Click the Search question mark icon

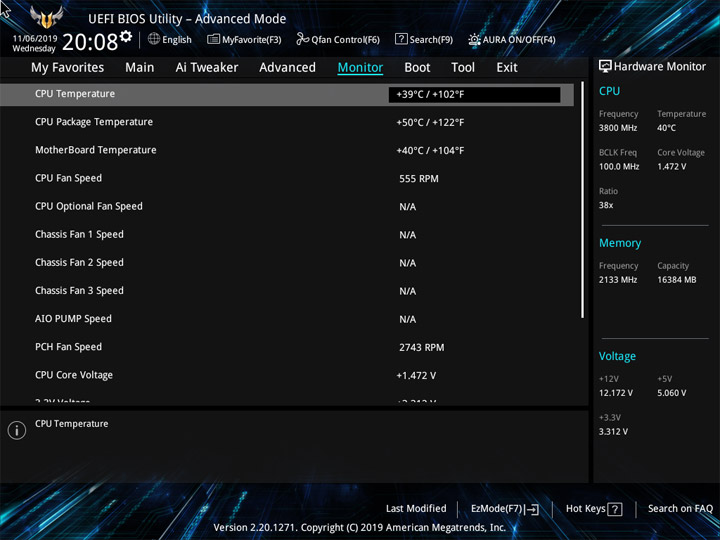401,39
